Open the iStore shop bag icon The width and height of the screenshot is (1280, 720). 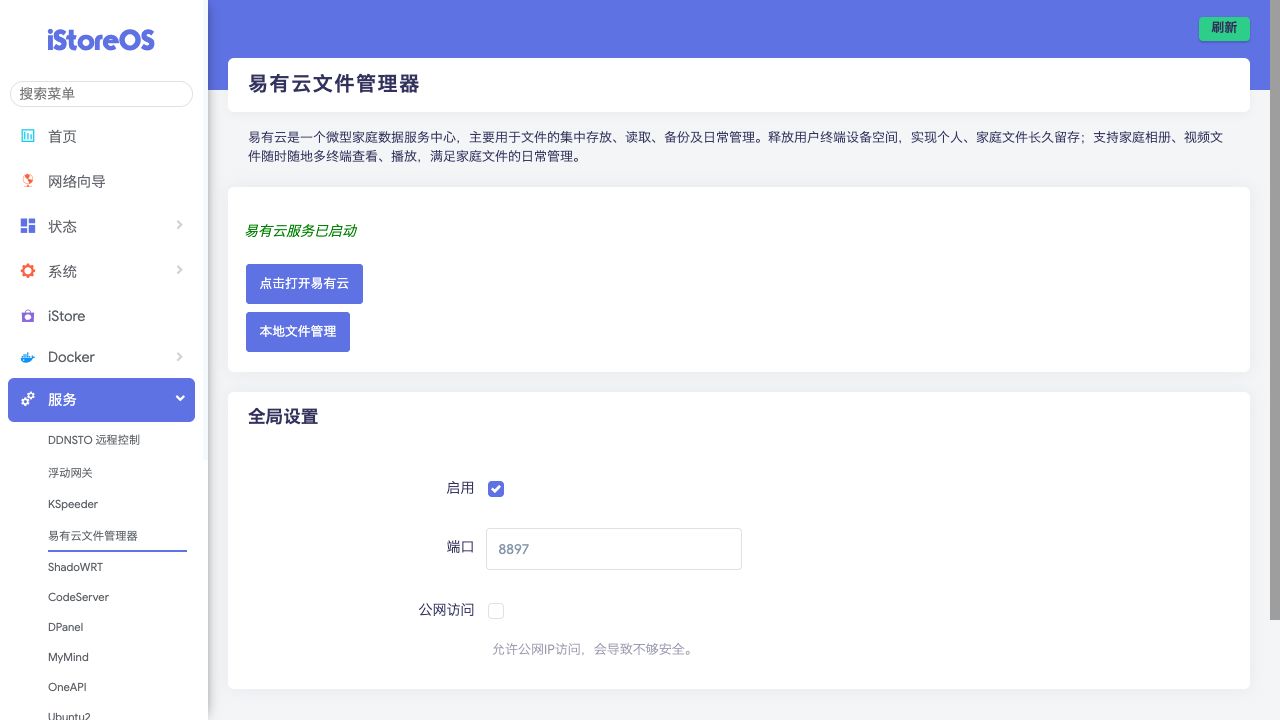pos(28,316)
